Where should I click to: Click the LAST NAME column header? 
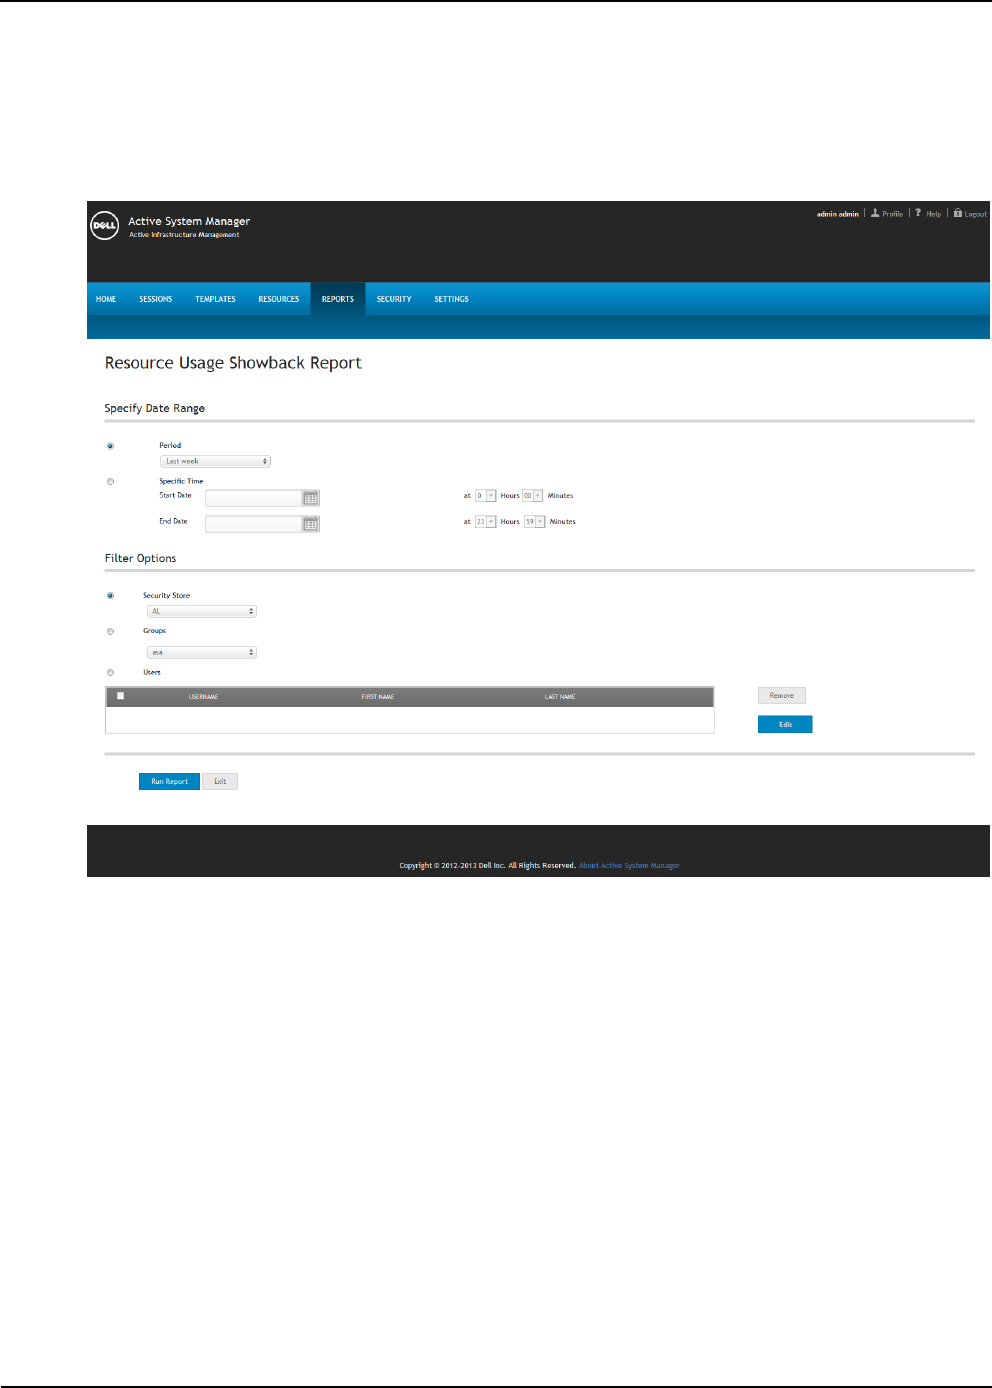(560, 697)
